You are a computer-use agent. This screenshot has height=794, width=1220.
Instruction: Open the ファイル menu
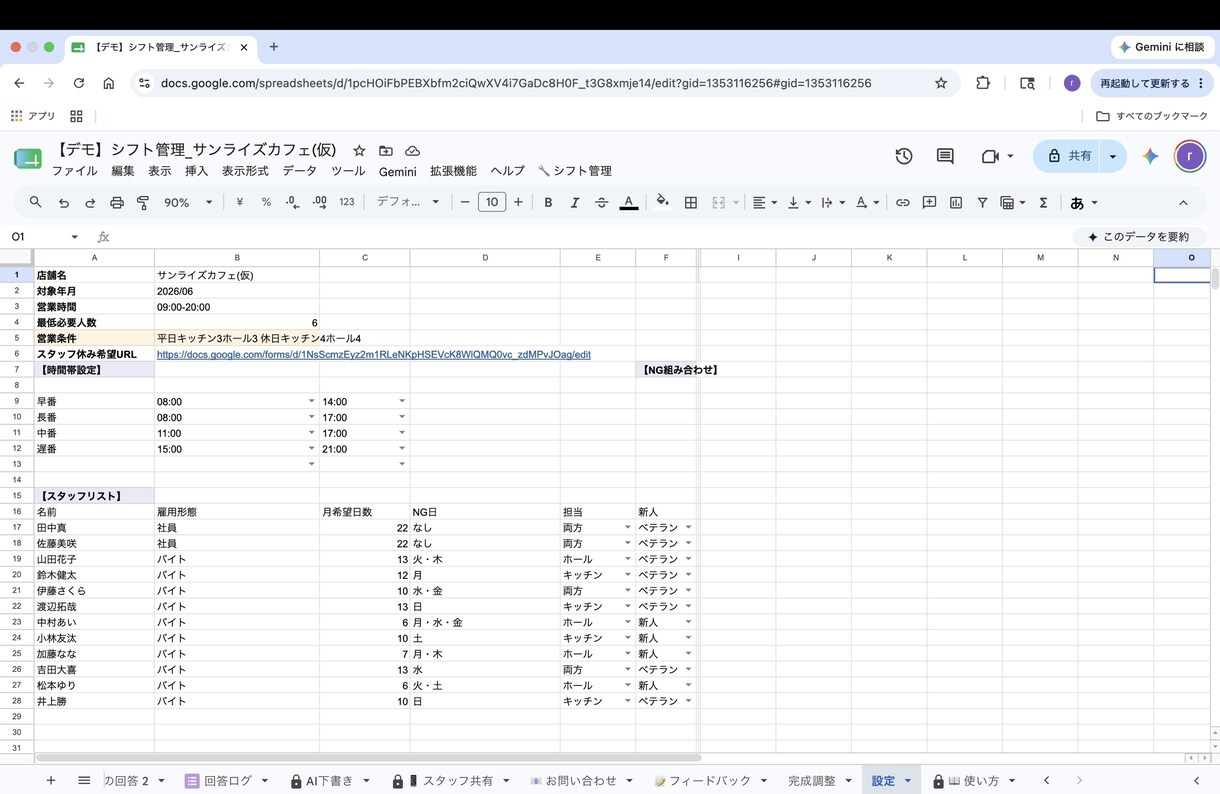[x=74, y=171]
